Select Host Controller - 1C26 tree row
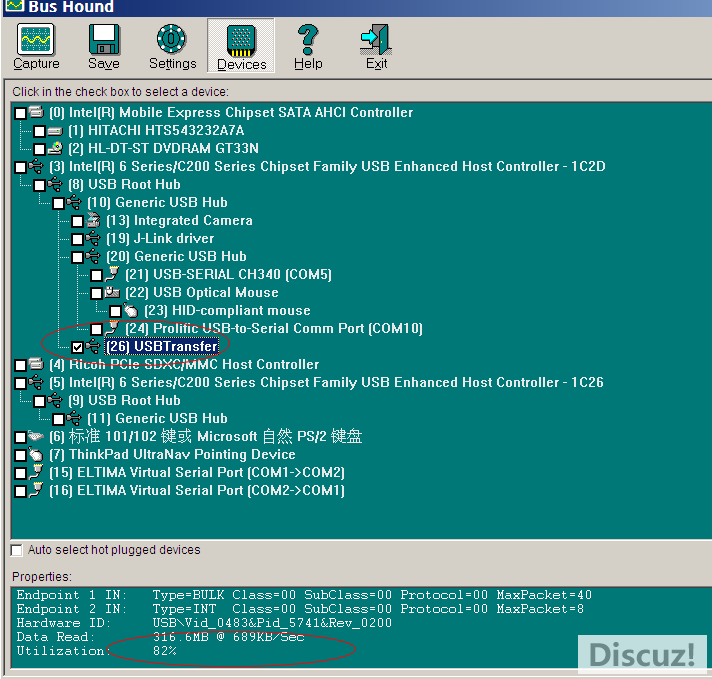This screenshot has height=679, width=712. tap(326, 382)
